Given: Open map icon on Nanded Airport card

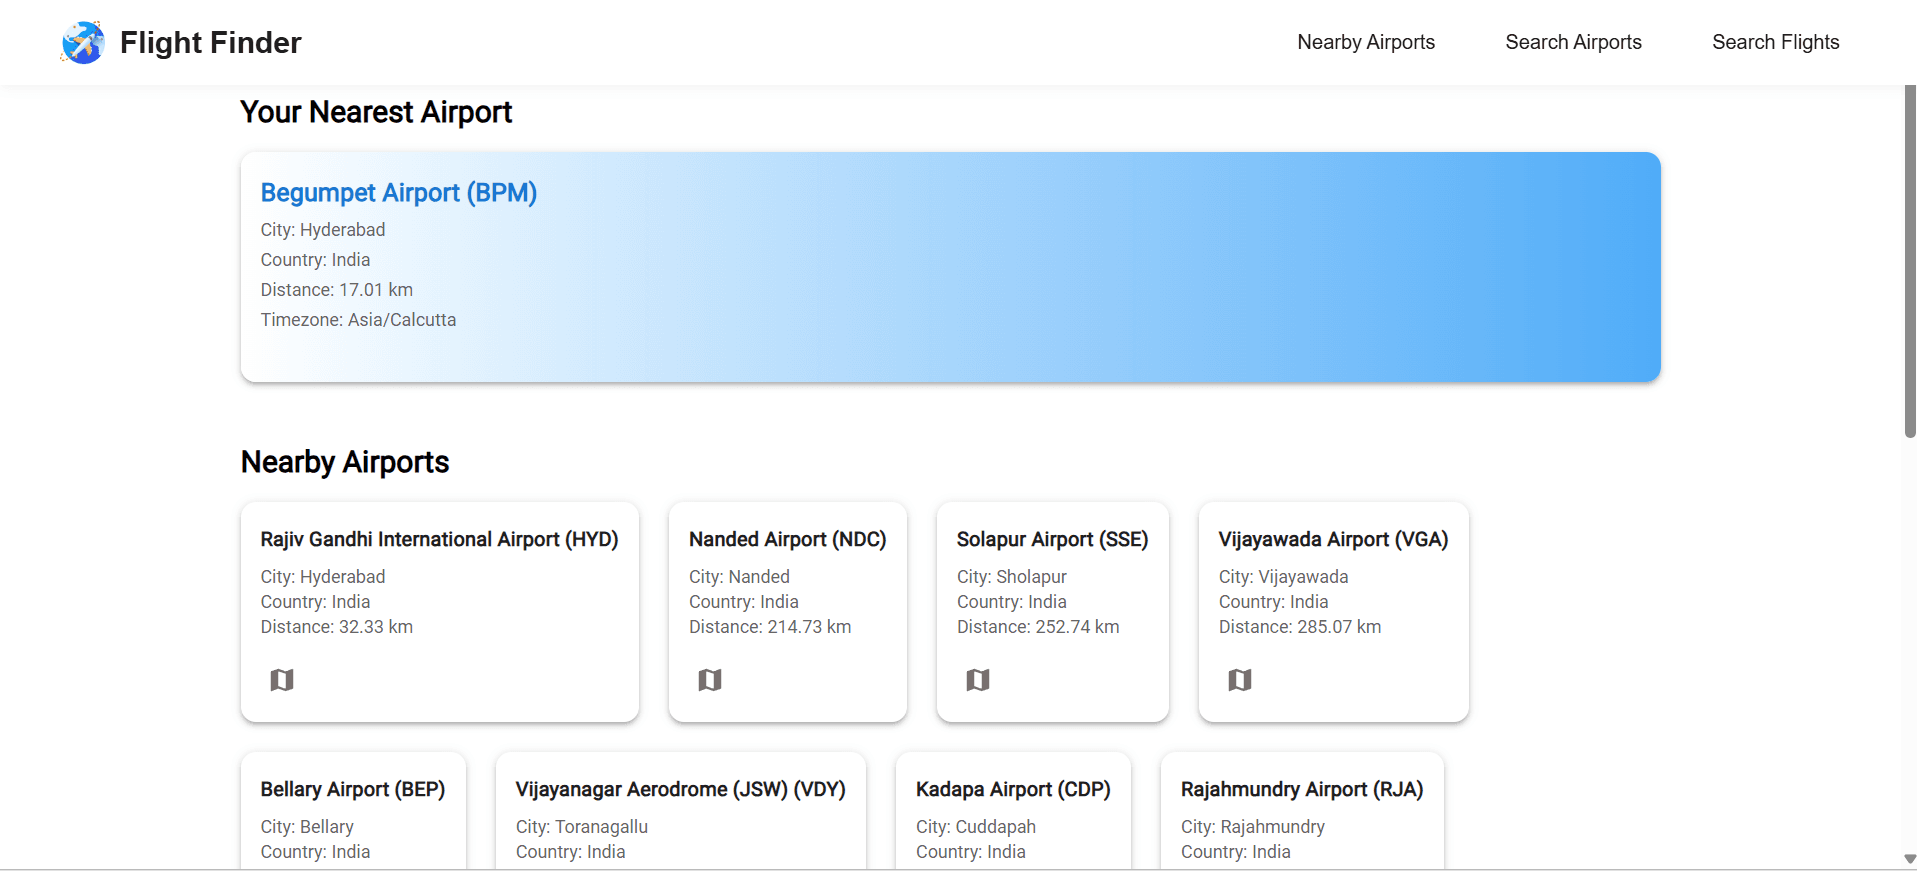Looking at the screenshot, I should tap(710, 680).
